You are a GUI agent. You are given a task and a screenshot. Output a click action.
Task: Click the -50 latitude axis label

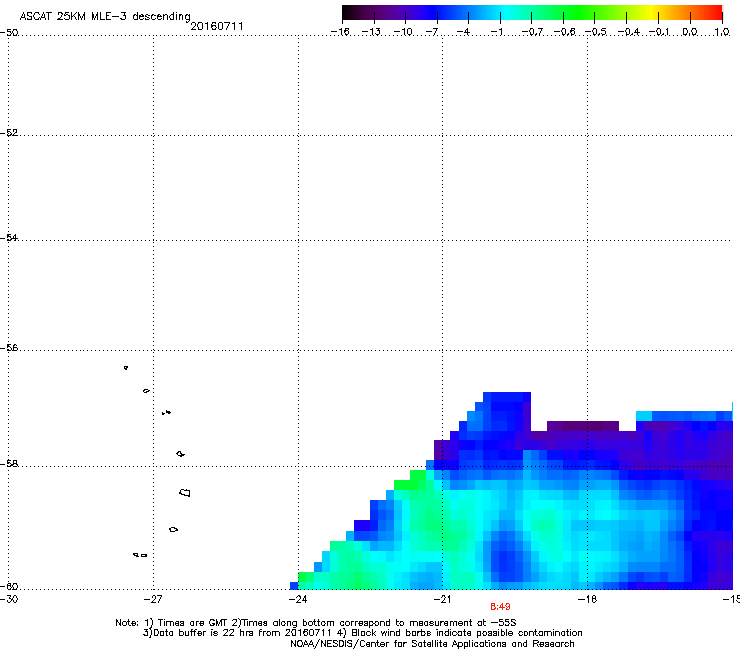point(9,32)
